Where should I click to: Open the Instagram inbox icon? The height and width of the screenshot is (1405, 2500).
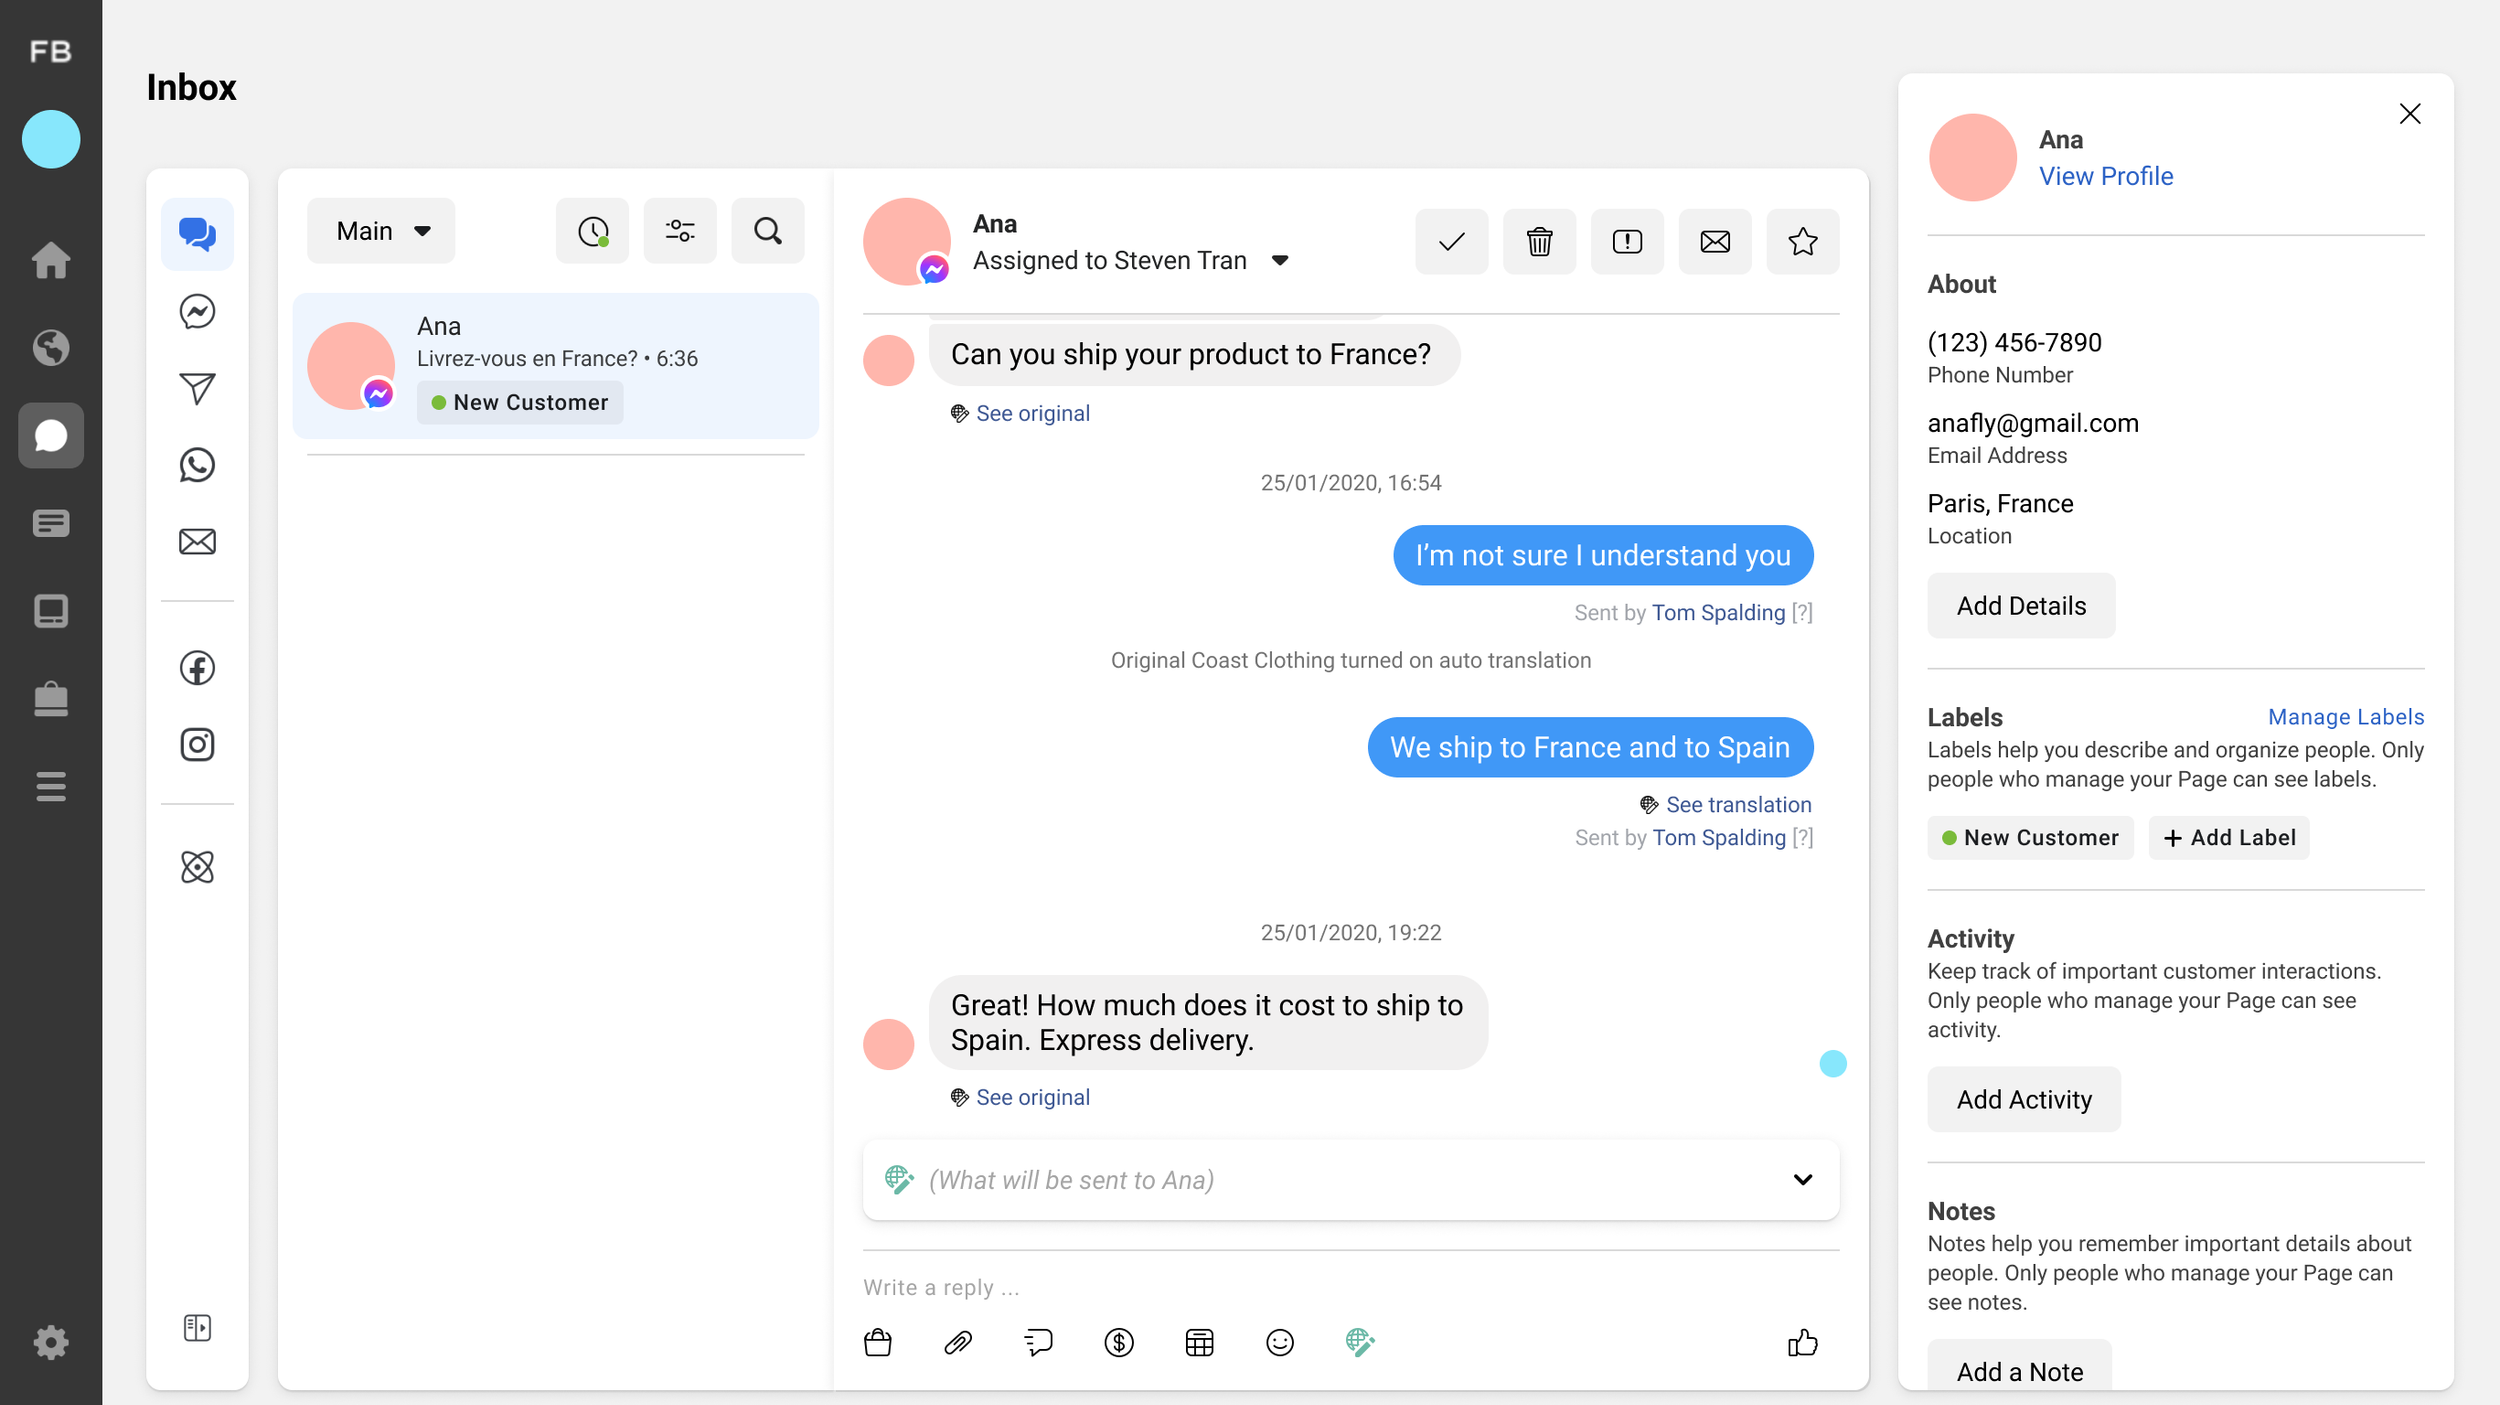click(x=197, y=745)
